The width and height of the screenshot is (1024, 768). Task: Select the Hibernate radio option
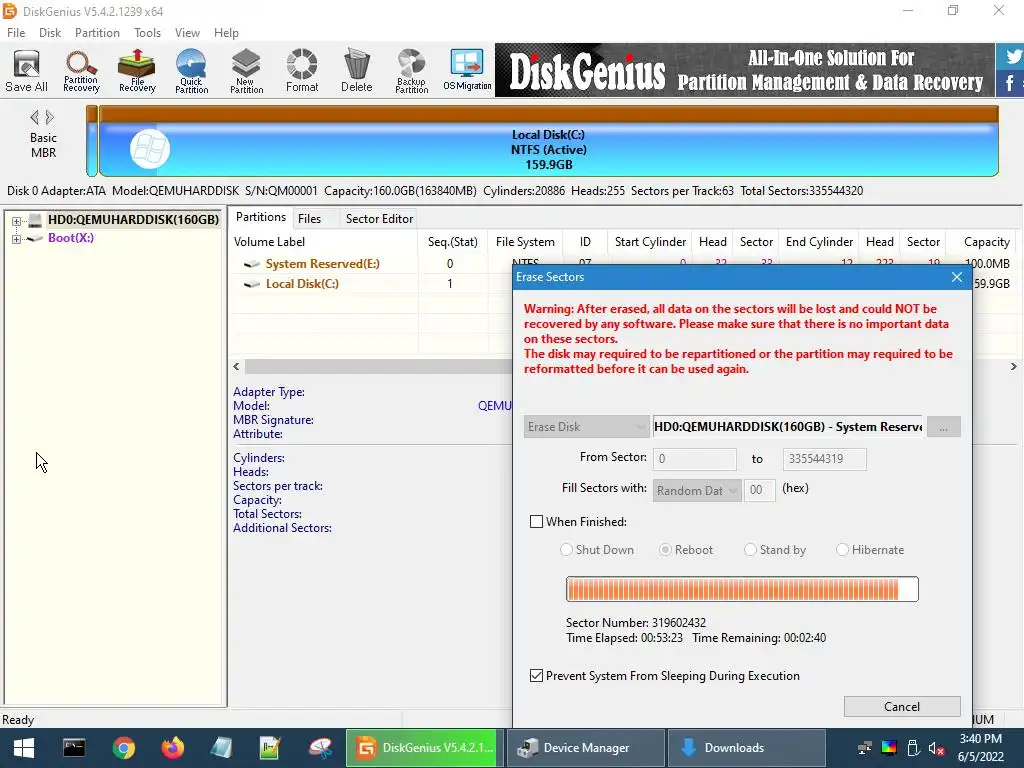coord(842,550)
